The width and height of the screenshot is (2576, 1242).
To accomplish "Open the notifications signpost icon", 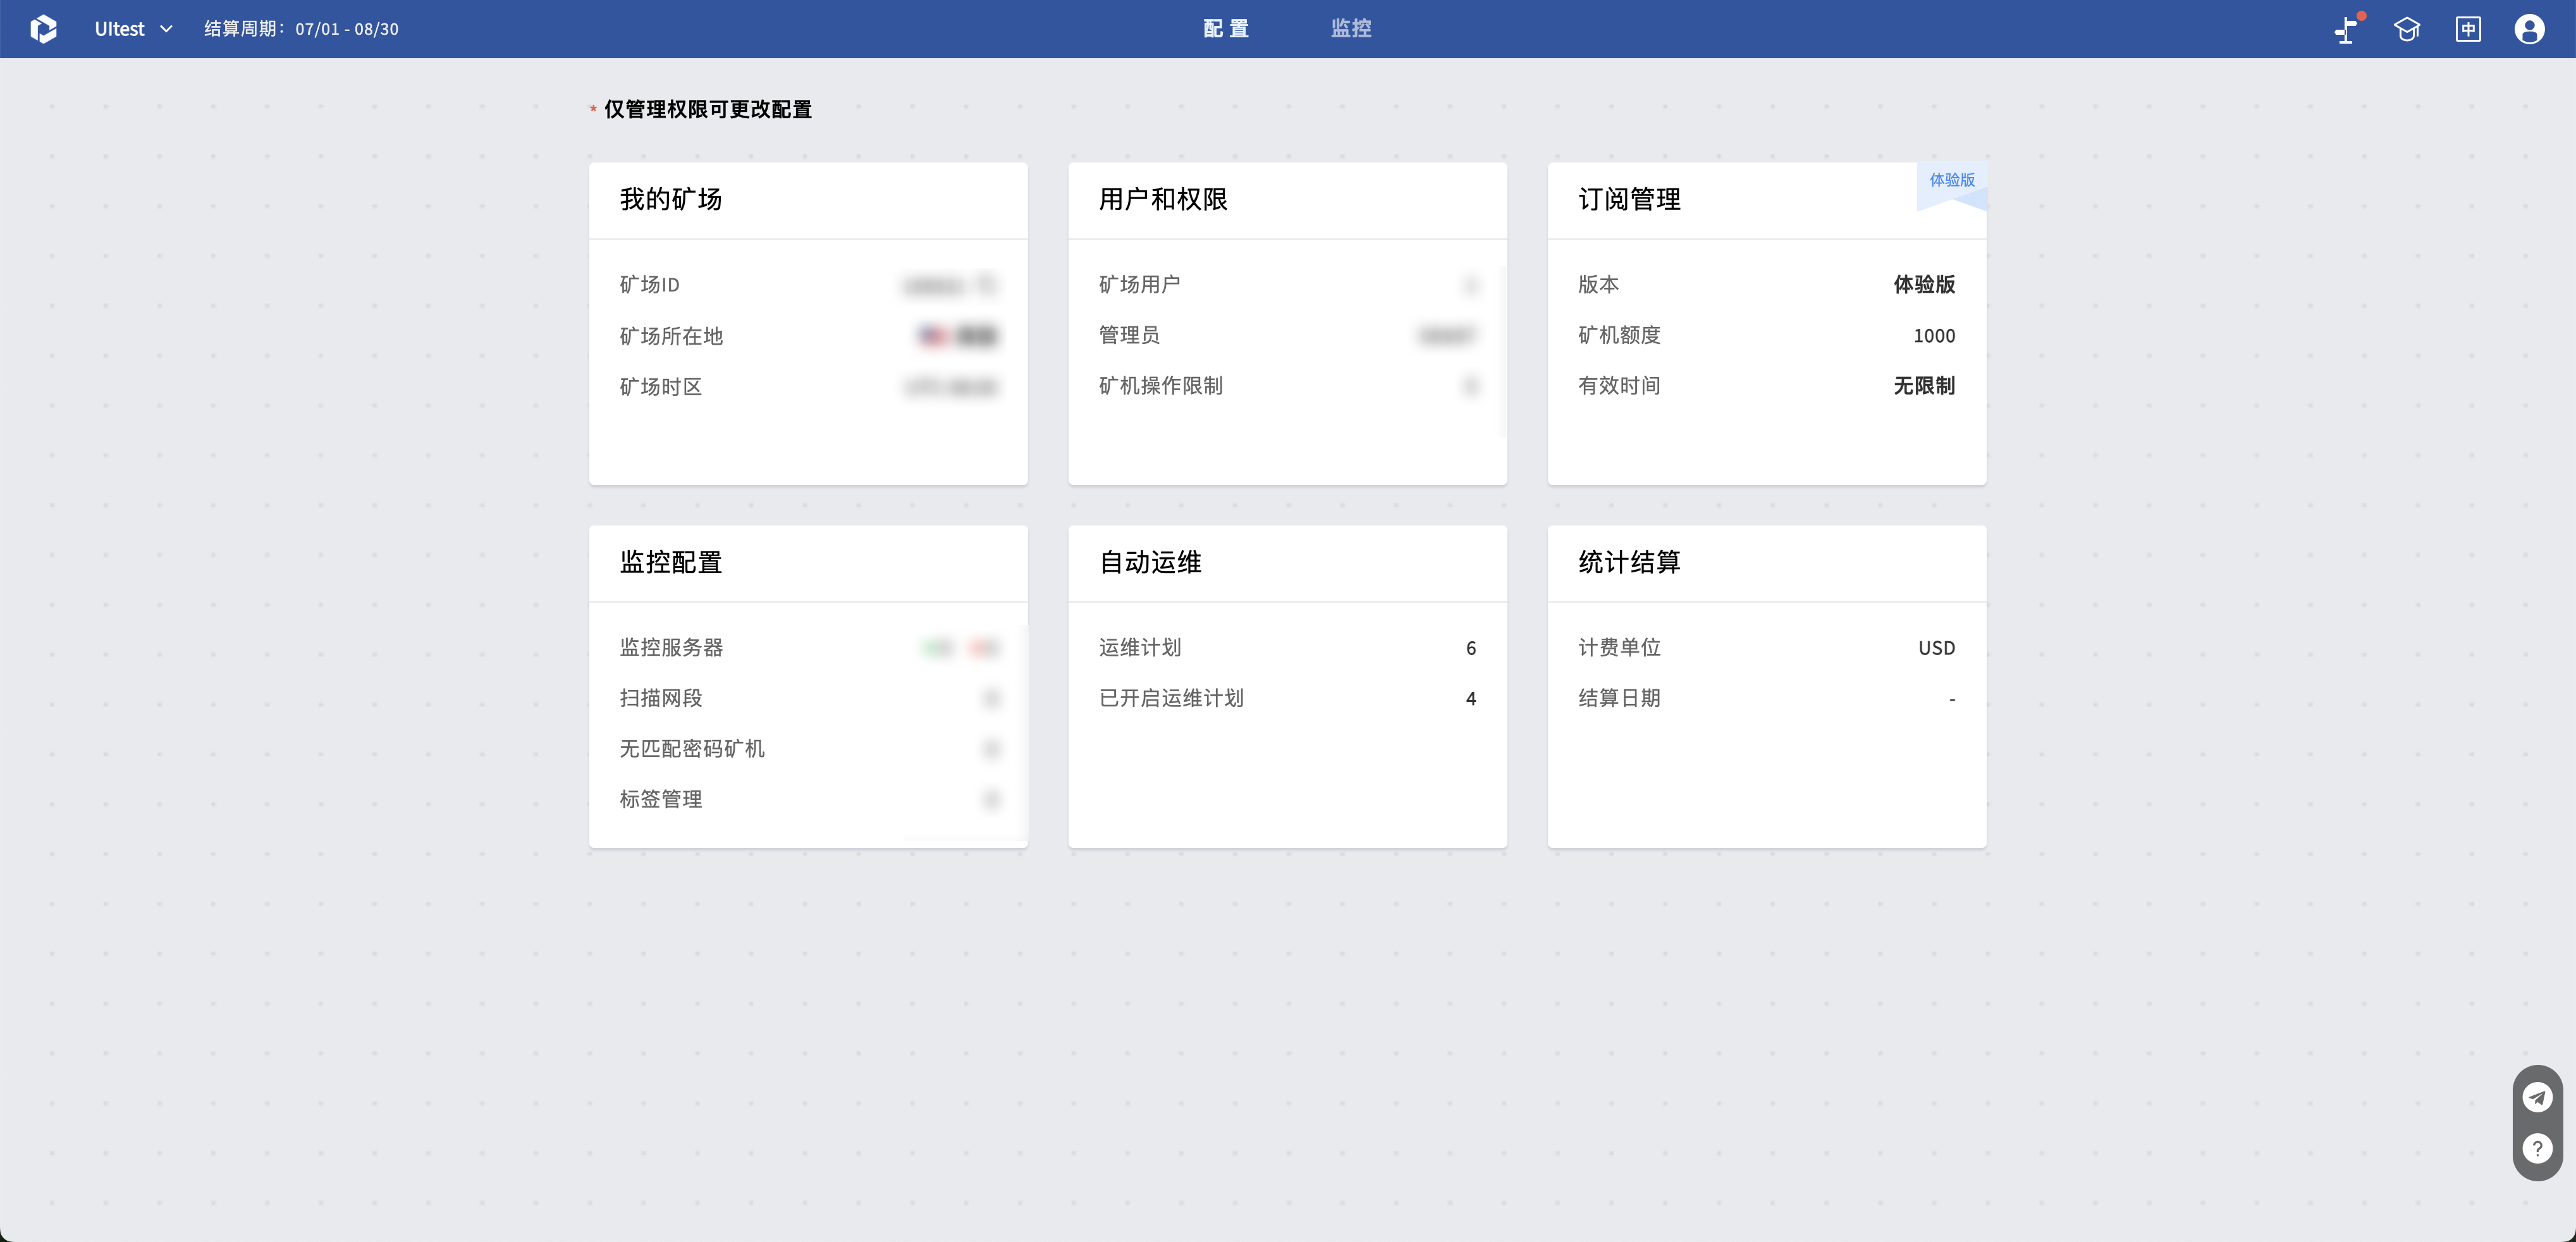I will tap(2347, 29).
